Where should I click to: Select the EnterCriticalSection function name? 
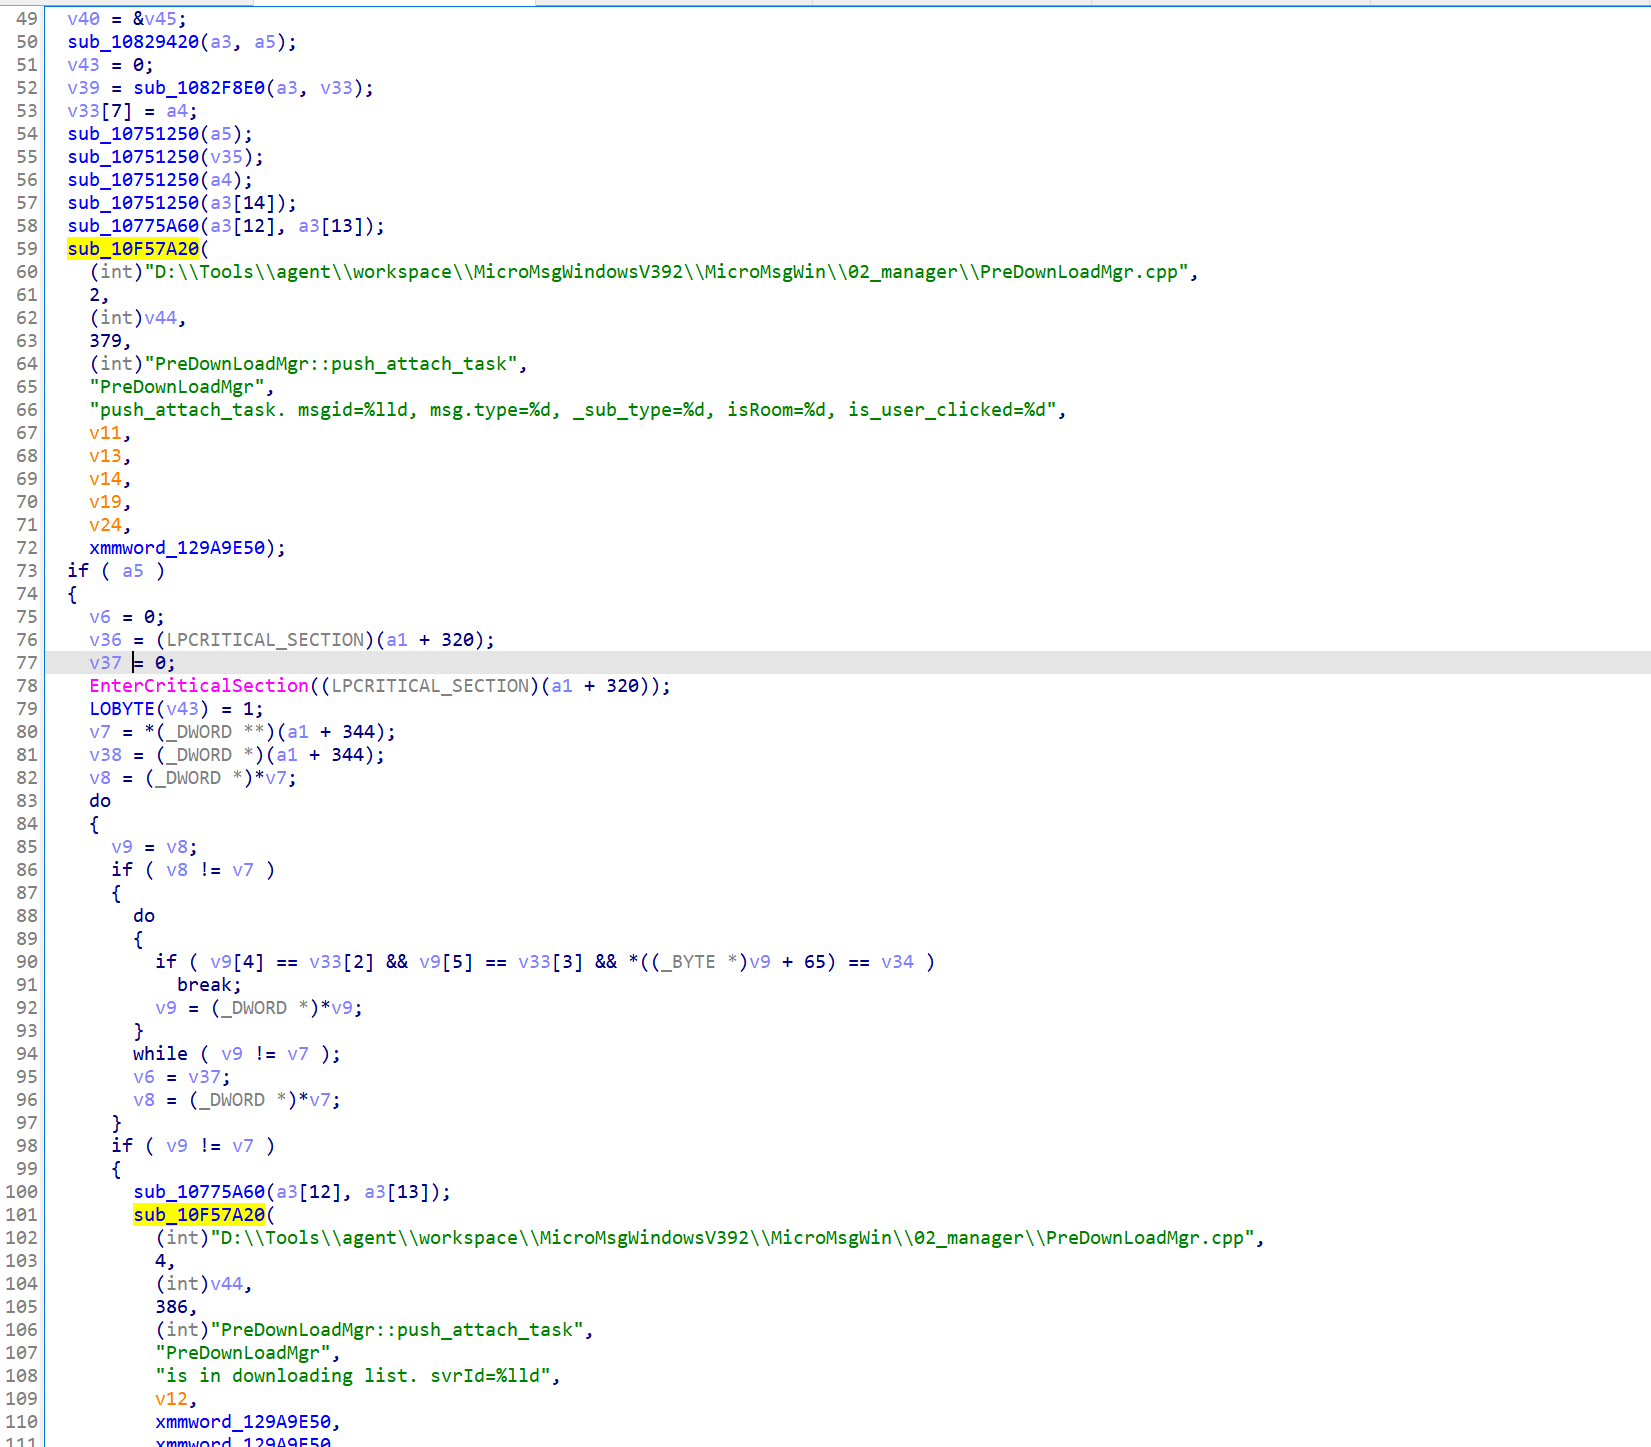[199, 686]
